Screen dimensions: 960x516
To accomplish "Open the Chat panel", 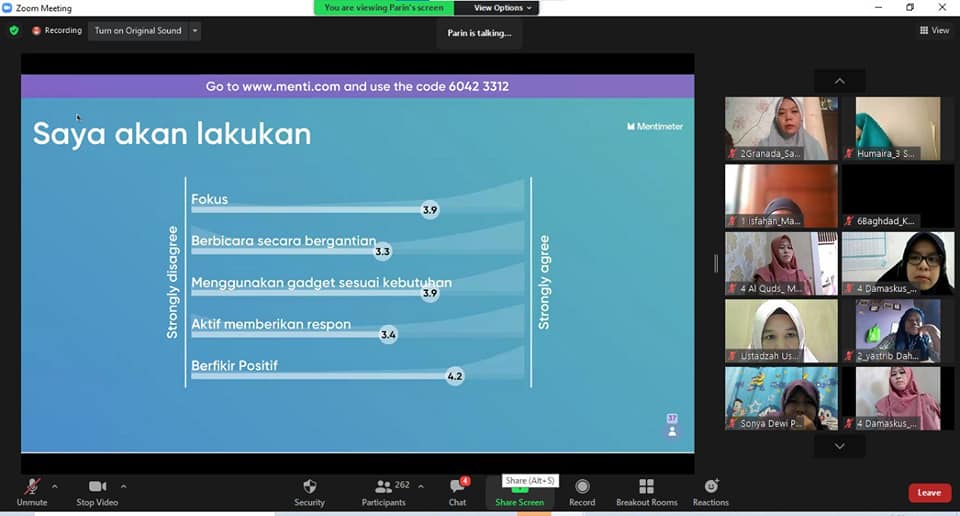I will click(457, 489).
